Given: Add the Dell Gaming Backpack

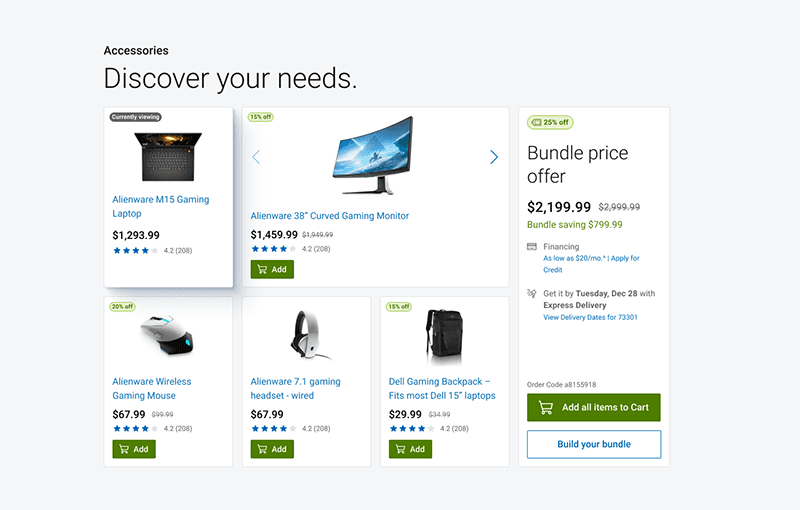Looking at the screenshot, I should point(410,449).
